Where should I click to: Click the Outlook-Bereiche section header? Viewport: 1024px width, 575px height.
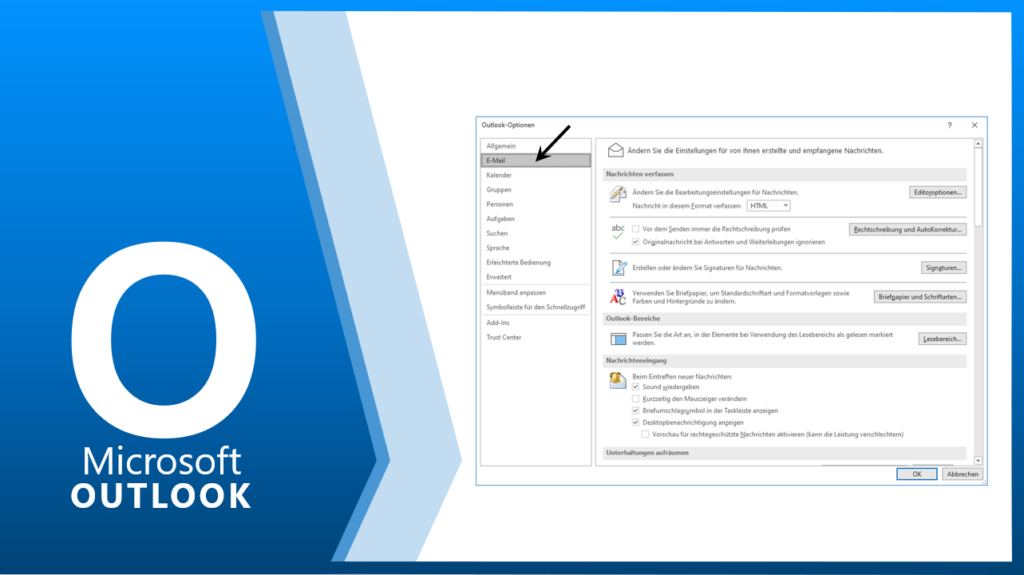point(784,319)
